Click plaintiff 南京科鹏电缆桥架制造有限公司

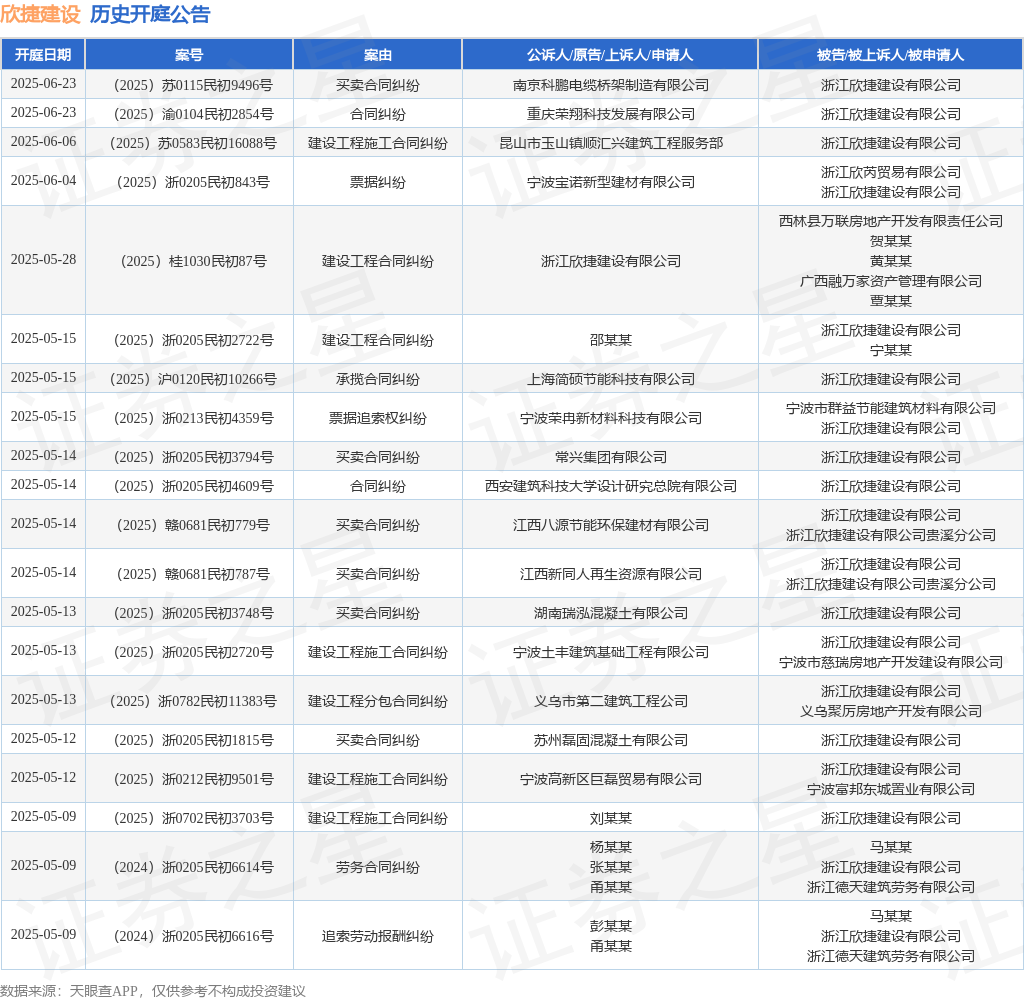tap(611, 85)
